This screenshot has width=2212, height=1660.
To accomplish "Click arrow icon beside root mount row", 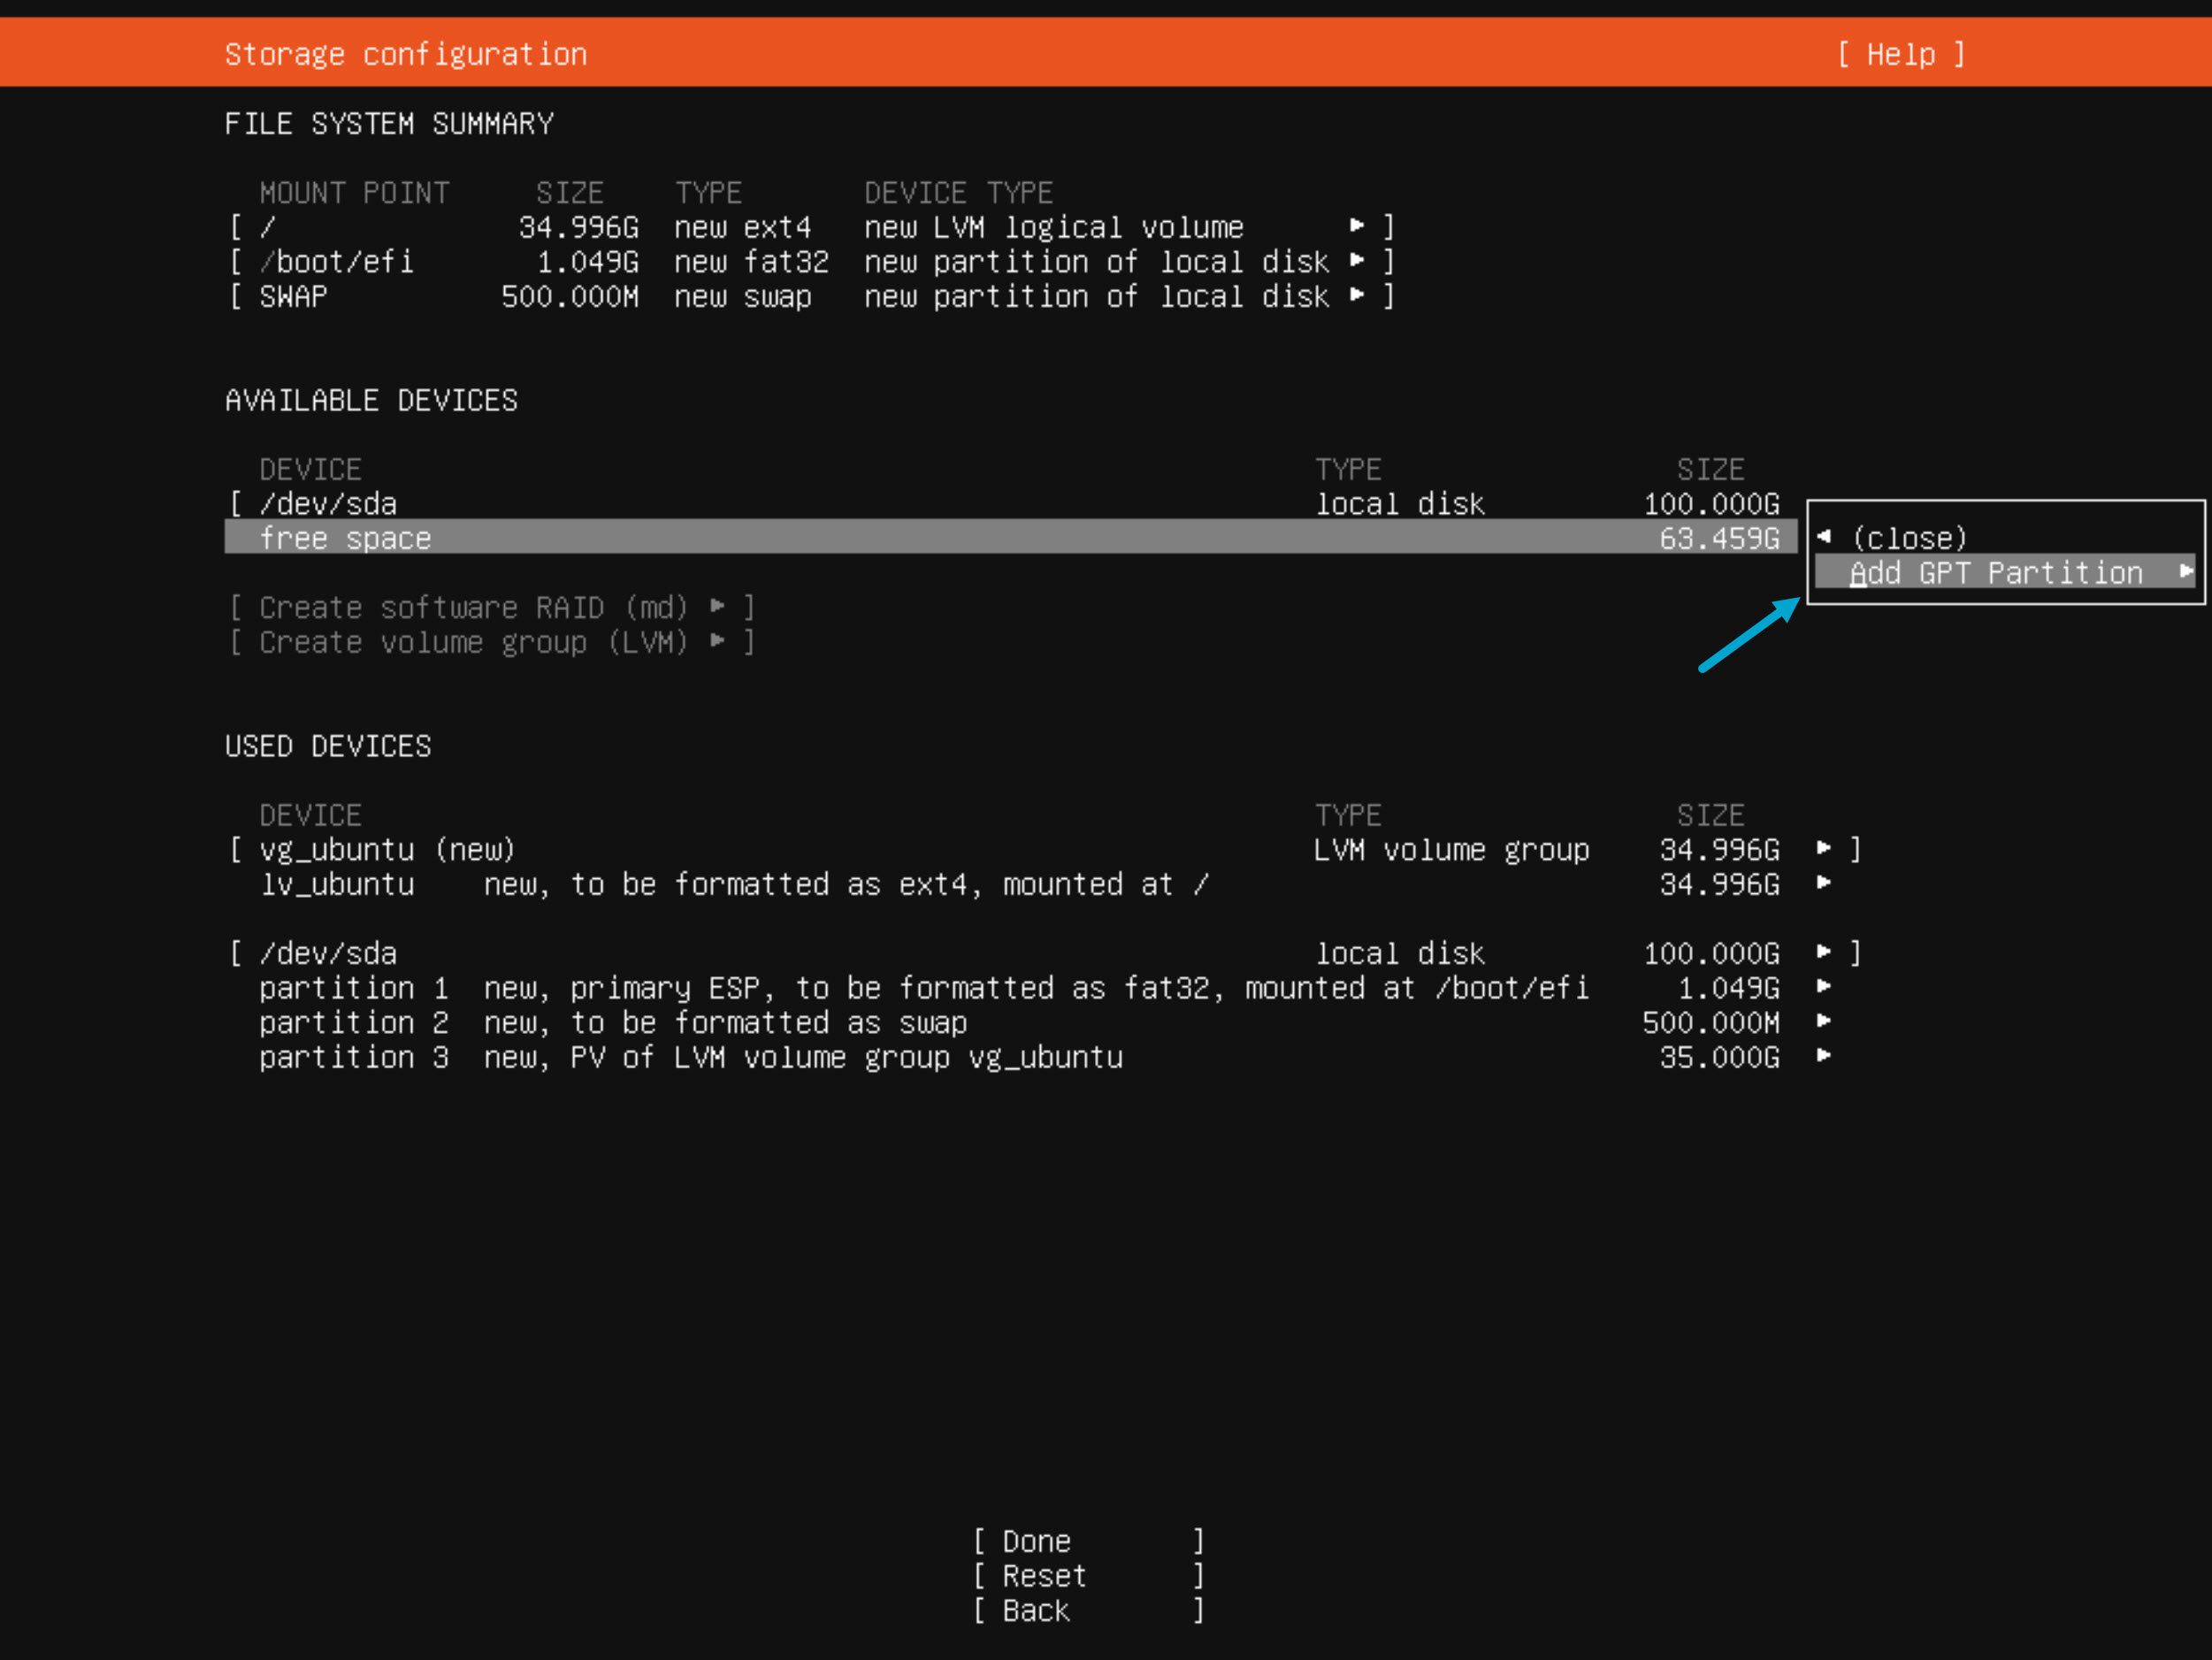I will click(x=1357, y=226).
